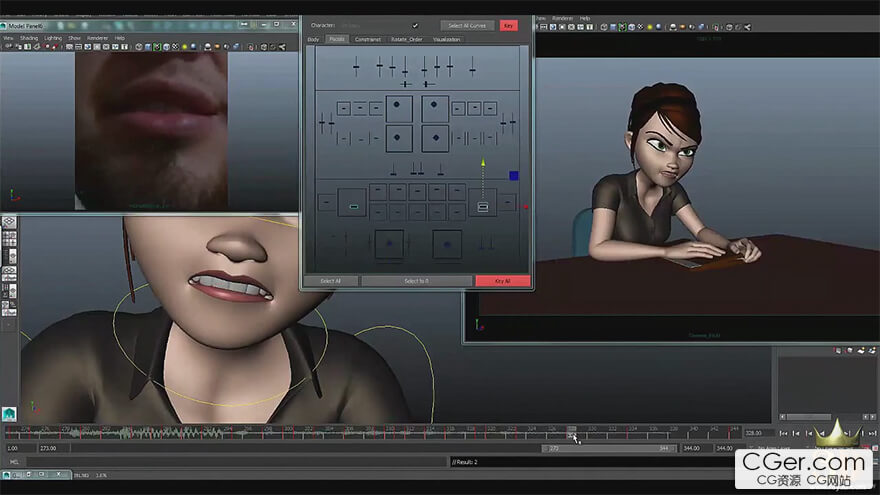Toggle the Character checkbox in picker window
880x495 pixels.
[x=415, y=25]
